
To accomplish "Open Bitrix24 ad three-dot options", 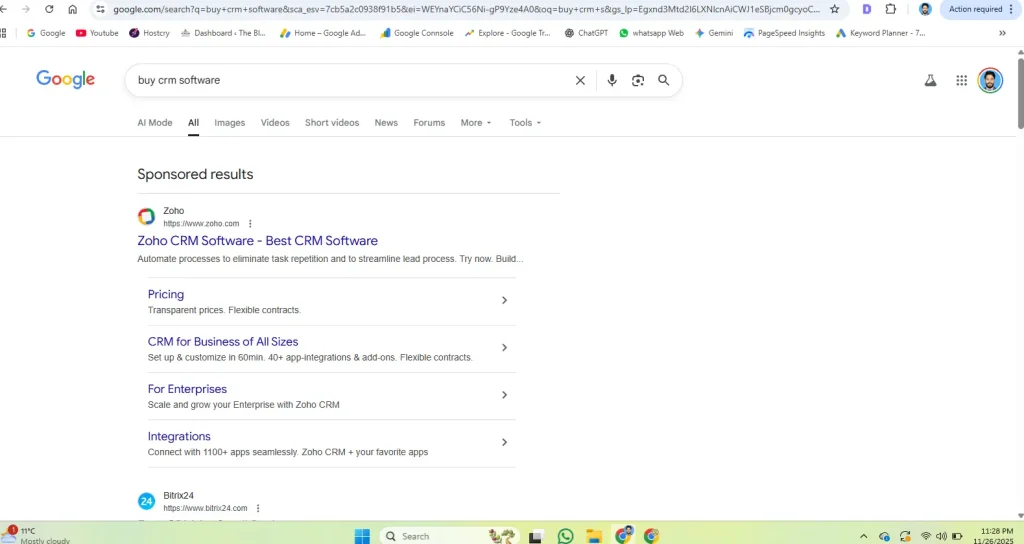I will pos(258,508).
